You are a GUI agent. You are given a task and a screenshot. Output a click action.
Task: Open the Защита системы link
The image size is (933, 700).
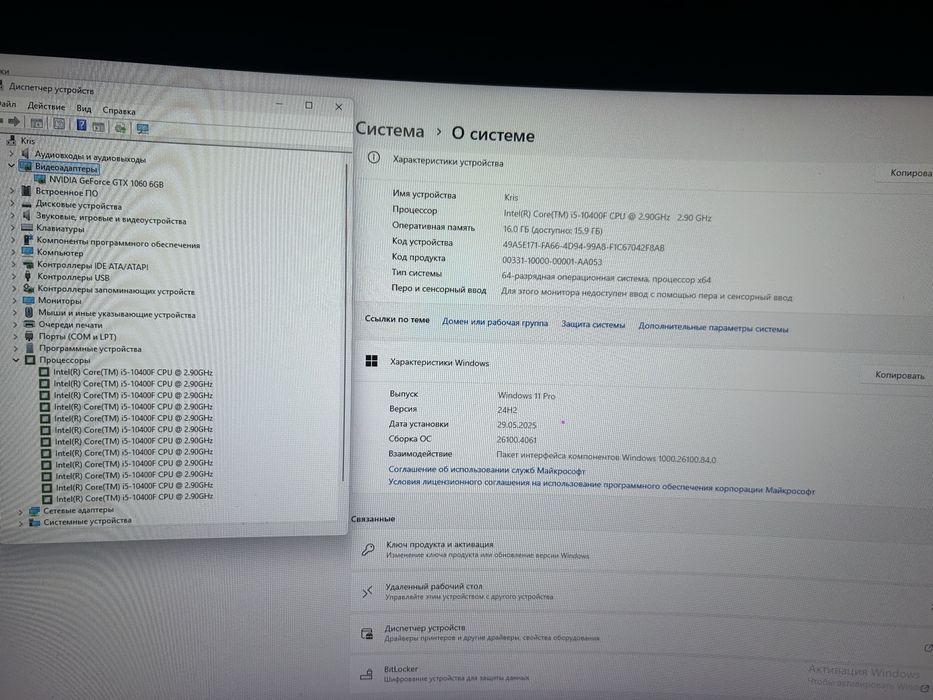pyautogui.click(x=593, y=324)
